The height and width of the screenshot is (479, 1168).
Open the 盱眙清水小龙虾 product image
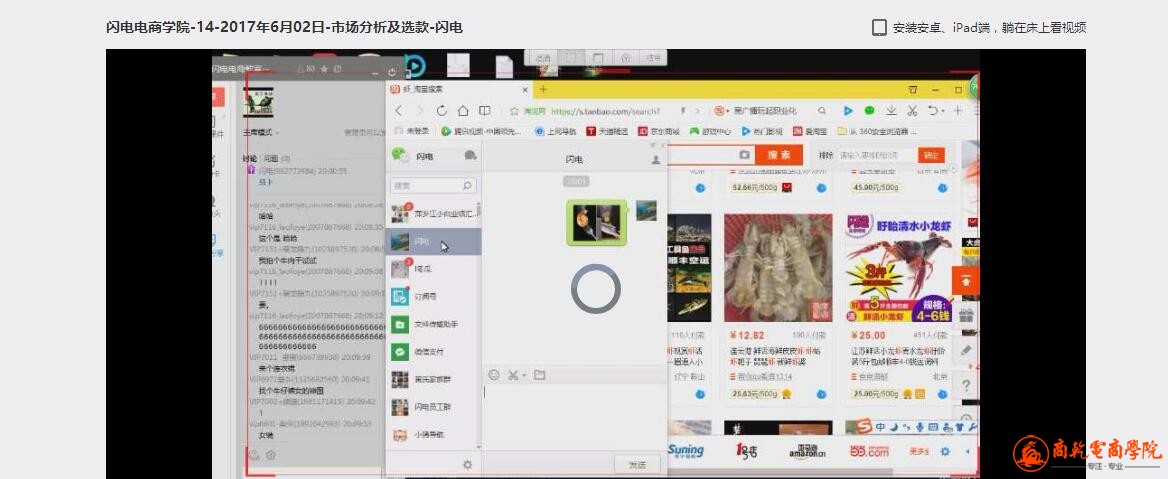[899, 268]
